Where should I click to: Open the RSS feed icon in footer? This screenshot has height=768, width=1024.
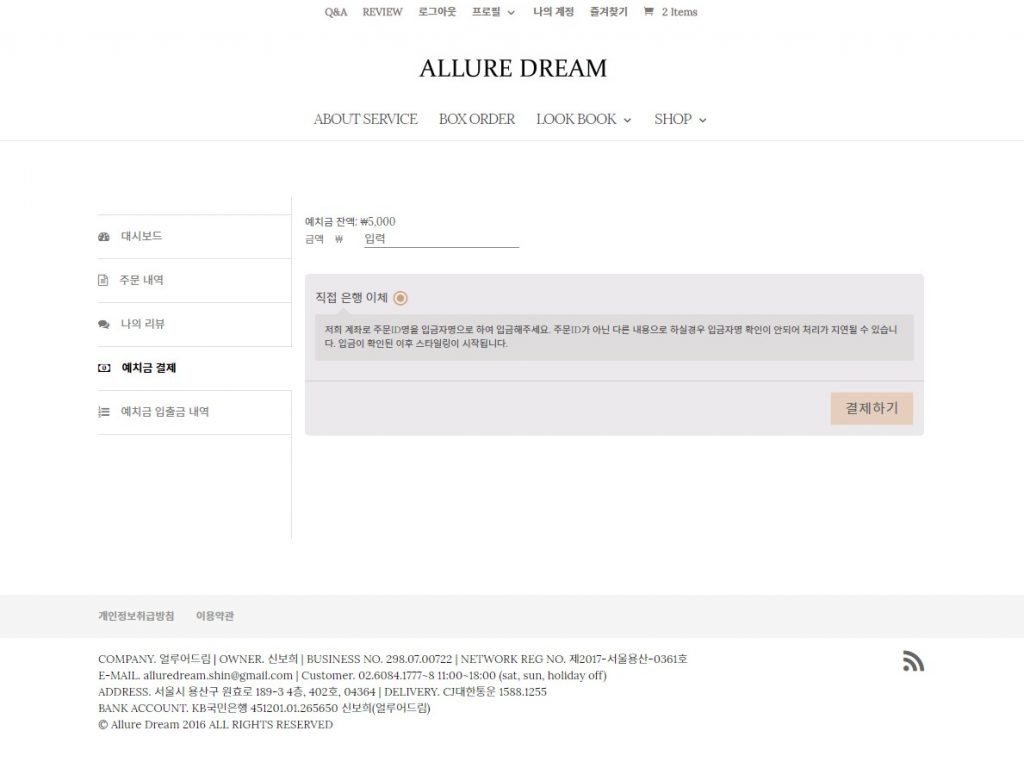(x=913, y=661)
